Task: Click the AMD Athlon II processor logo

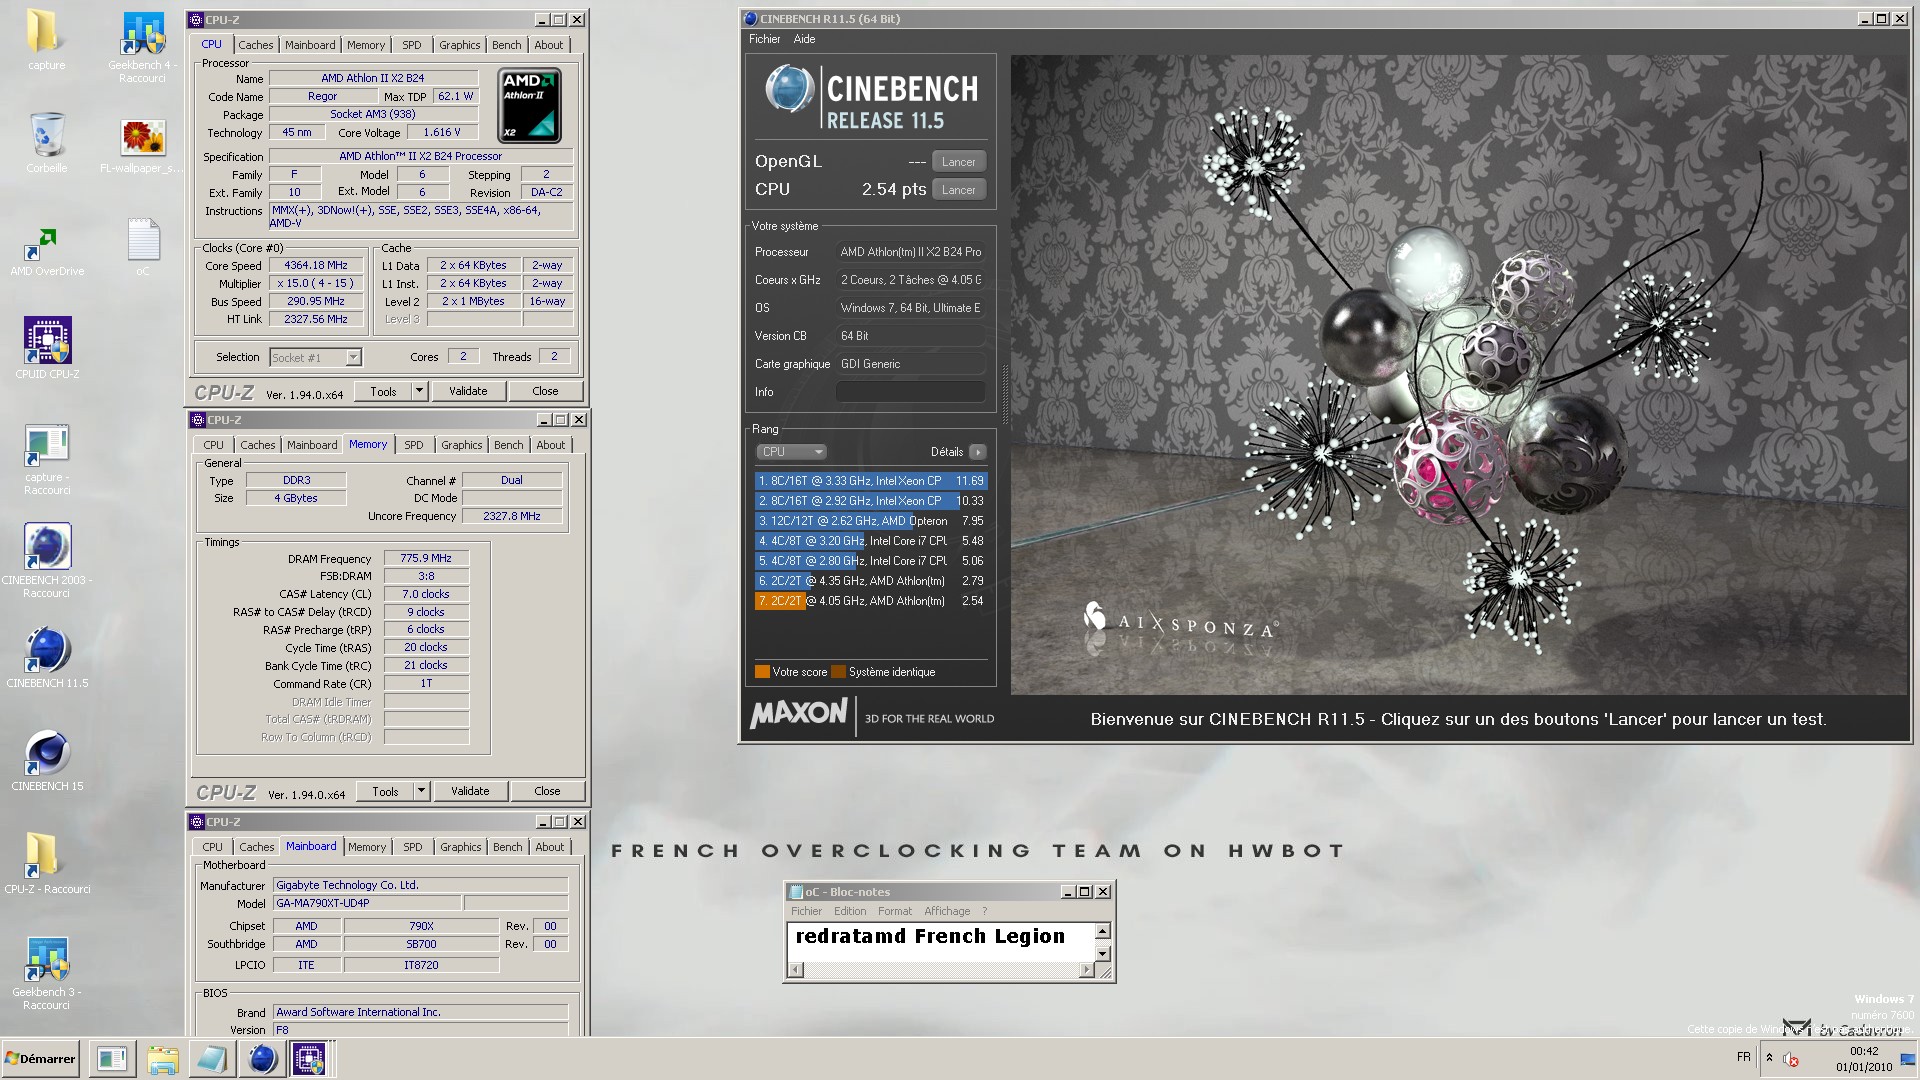Action: coord(529,105)
